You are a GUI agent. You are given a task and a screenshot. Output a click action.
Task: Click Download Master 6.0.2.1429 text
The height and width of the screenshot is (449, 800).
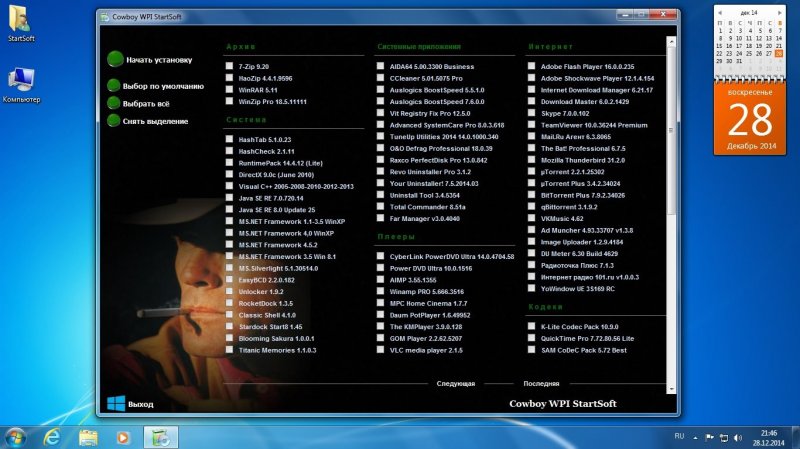(x=585, y=102)
